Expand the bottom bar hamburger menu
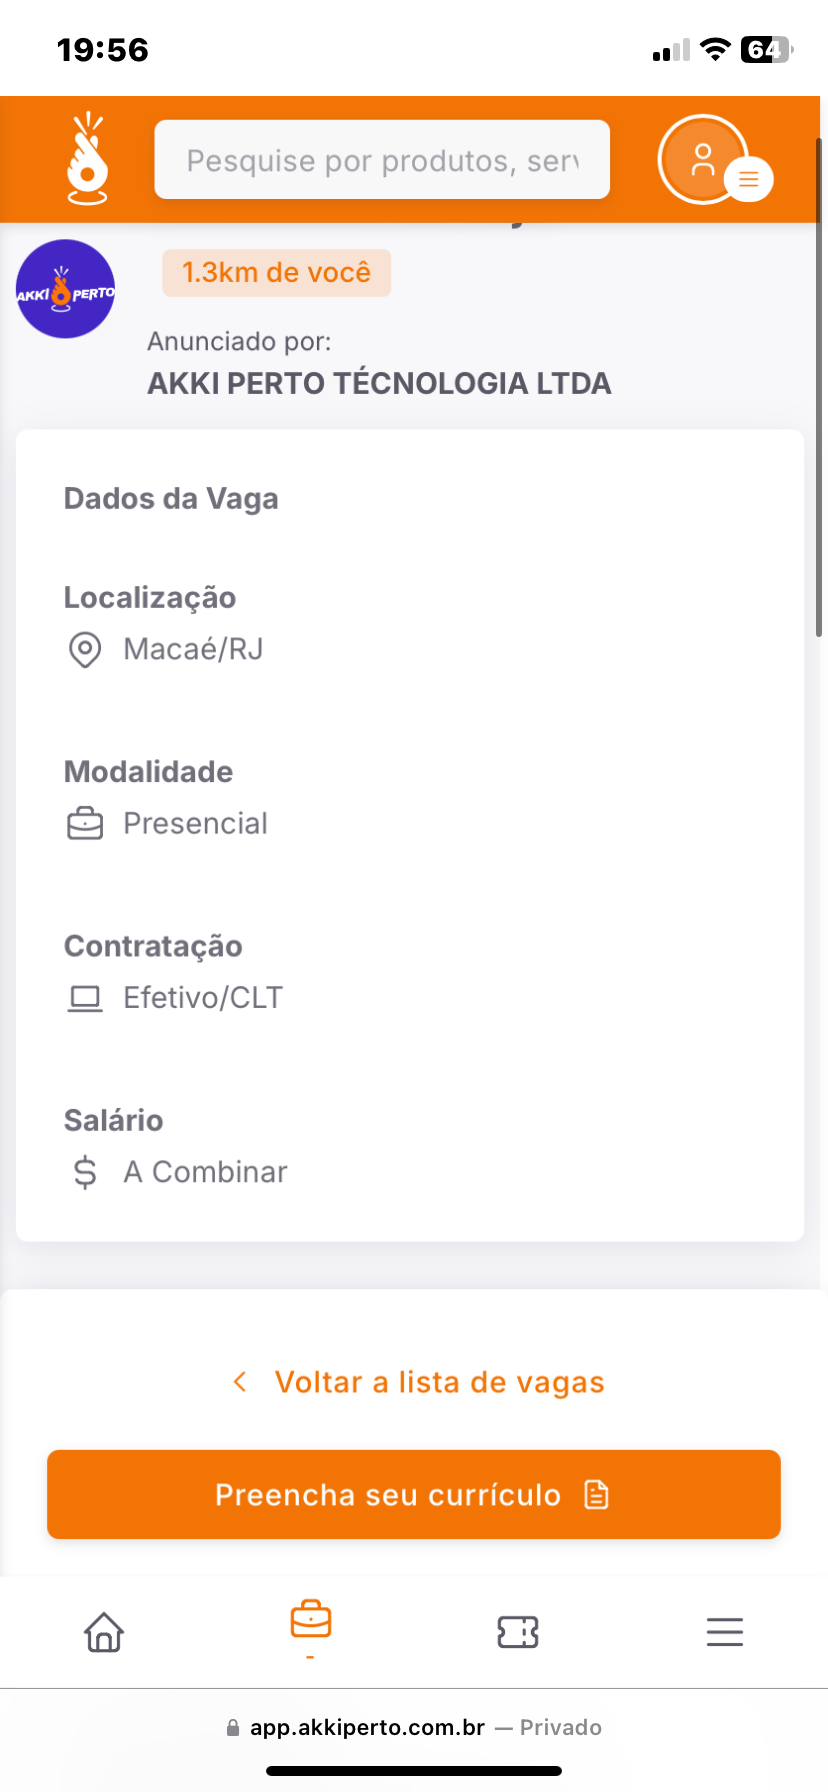Screen dimensions: 828x1792 725,1632
